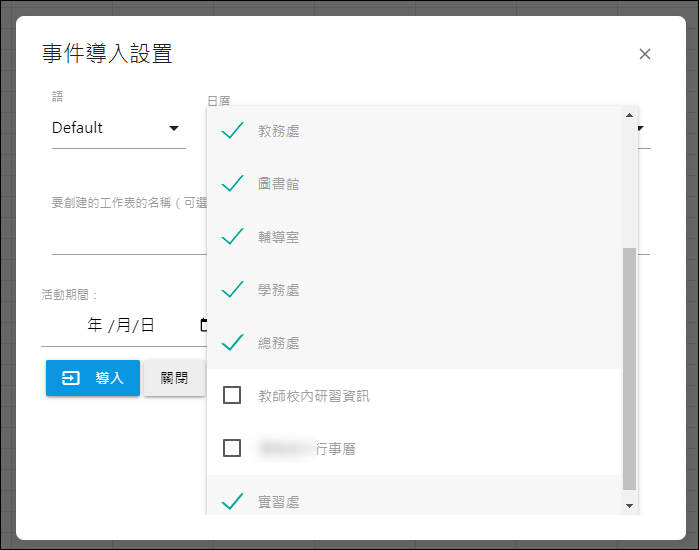
Task: Open the Default language dropdown
Action: coord(119,128)
